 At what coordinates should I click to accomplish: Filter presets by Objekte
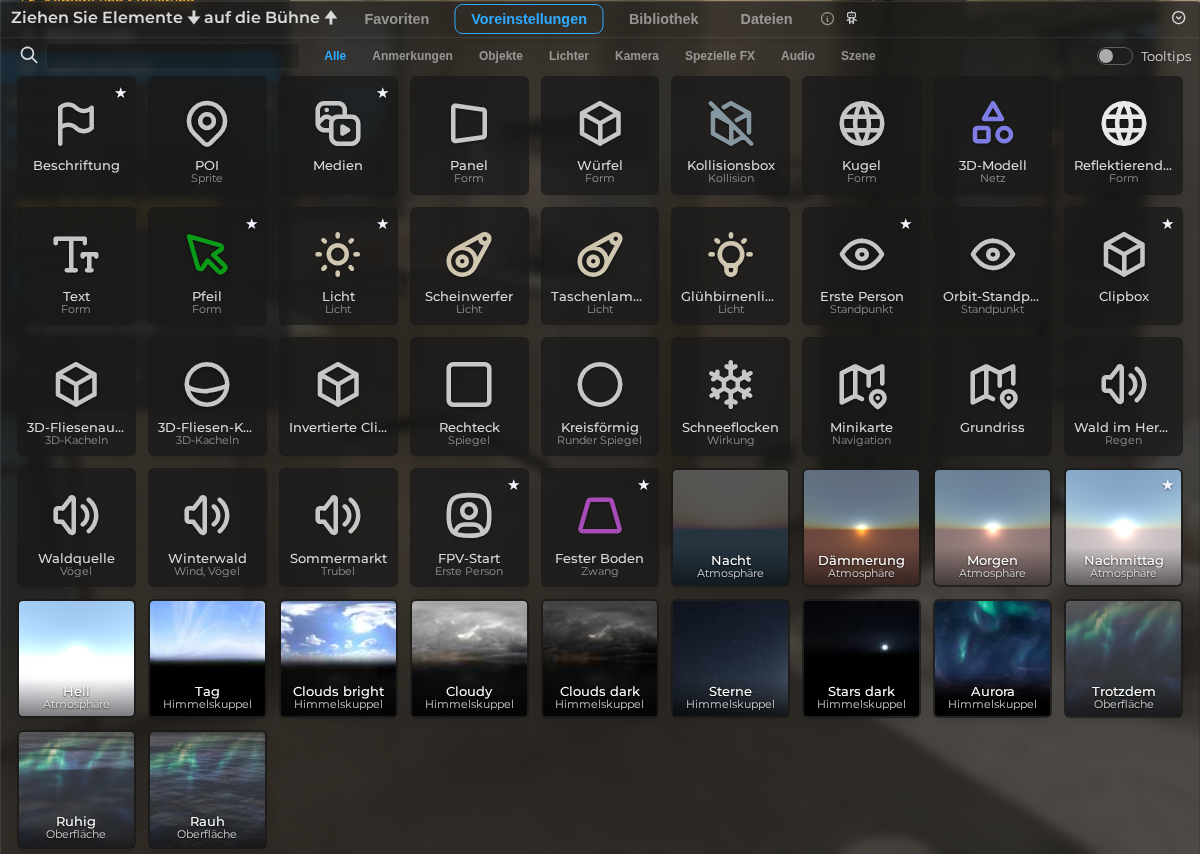tap(501, 56)
